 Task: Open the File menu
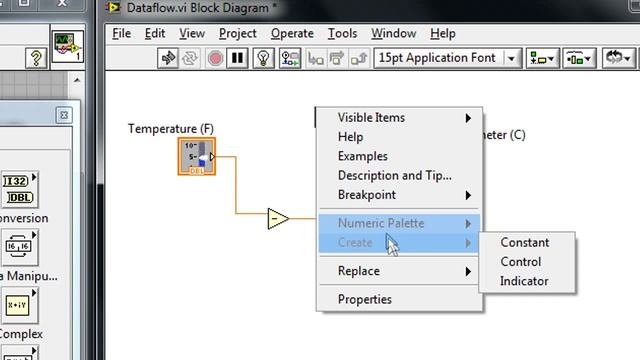tap(122, 33)
